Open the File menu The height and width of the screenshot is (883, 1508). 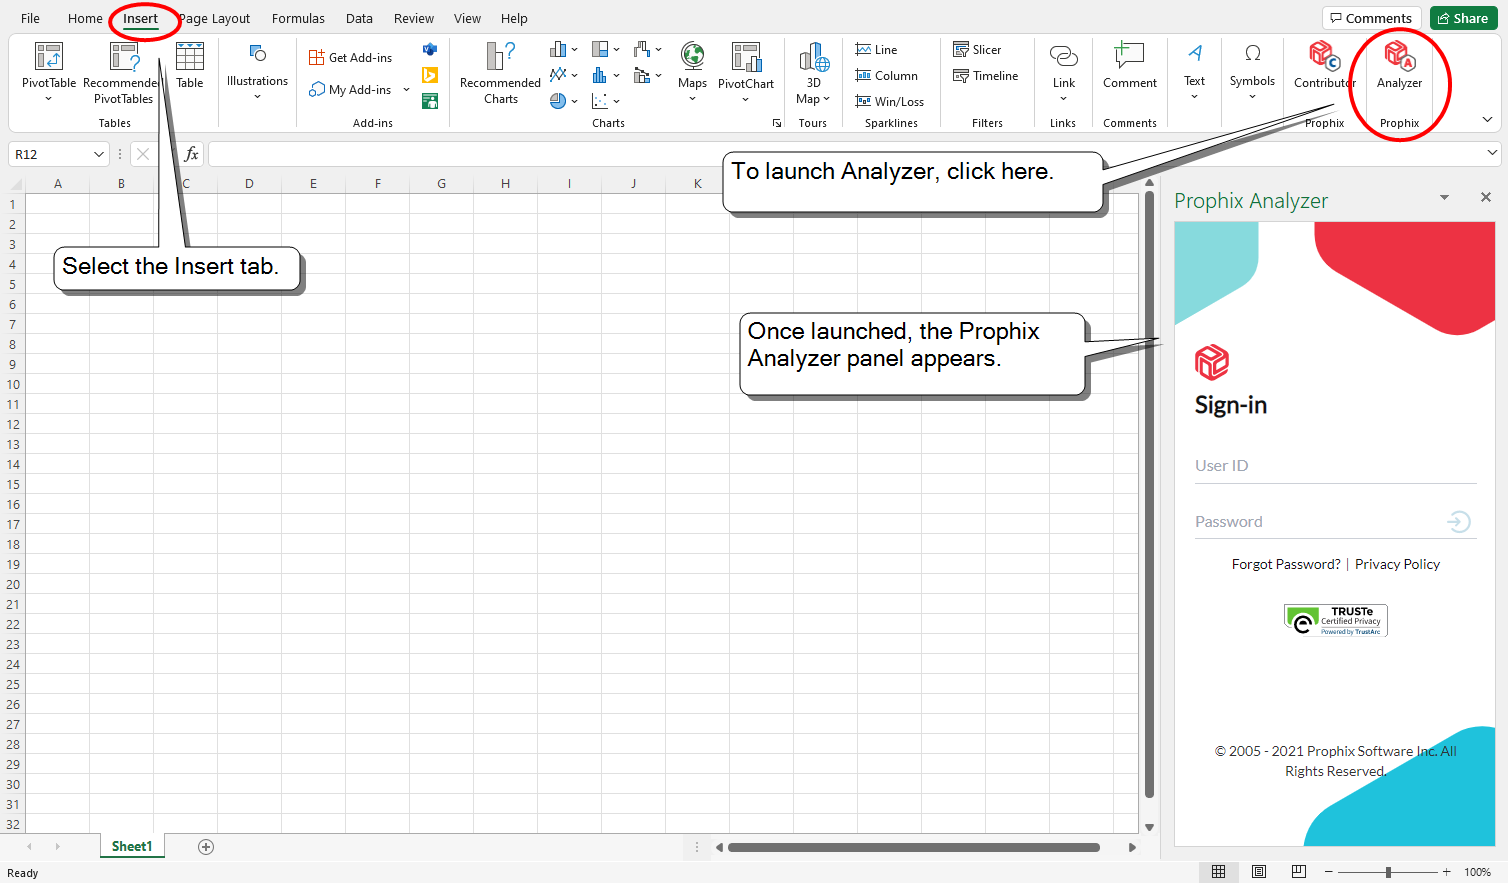coord(31,18)
